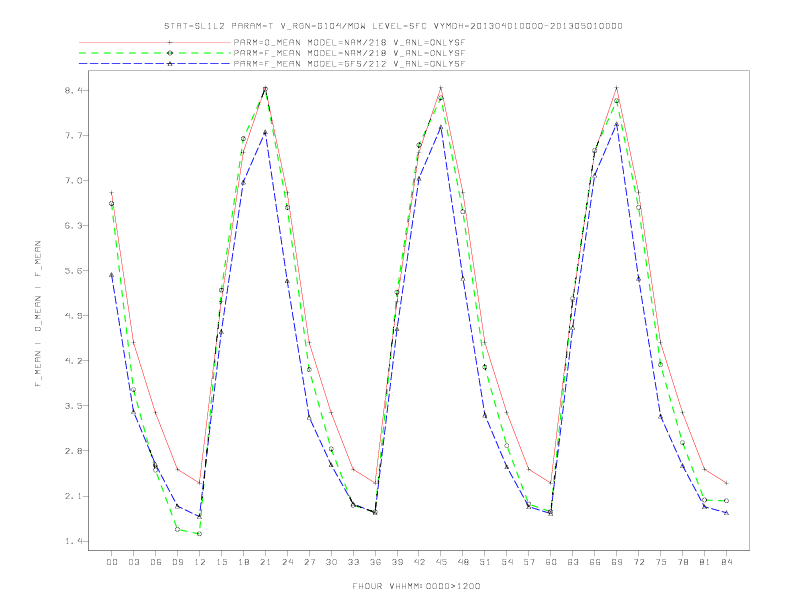
Task: Click the FHOUR VHHMM:0000>1200 axis label
Action: [416, 586]
